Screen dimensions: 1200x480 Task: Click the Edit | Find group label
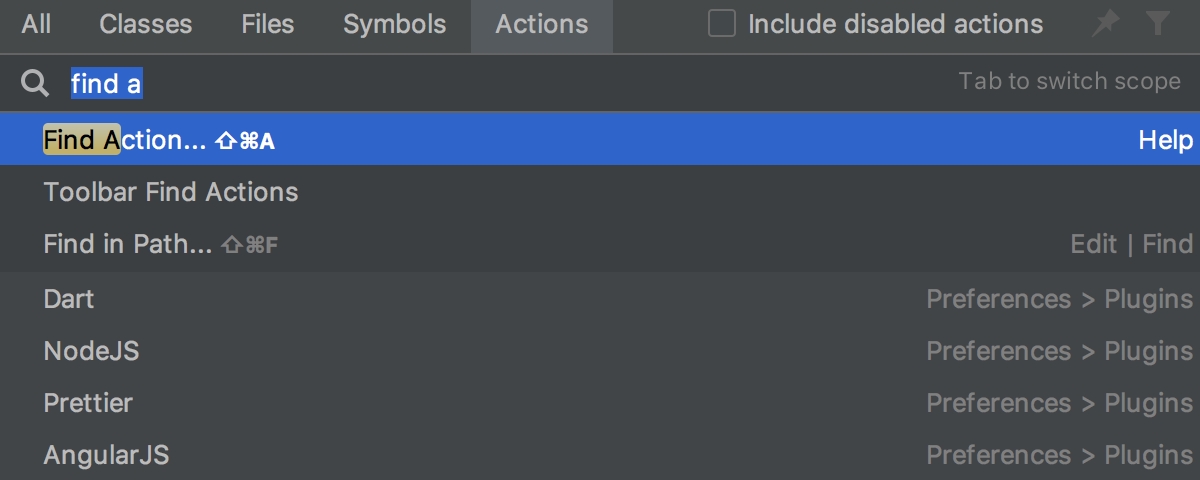pos(1131,244)
